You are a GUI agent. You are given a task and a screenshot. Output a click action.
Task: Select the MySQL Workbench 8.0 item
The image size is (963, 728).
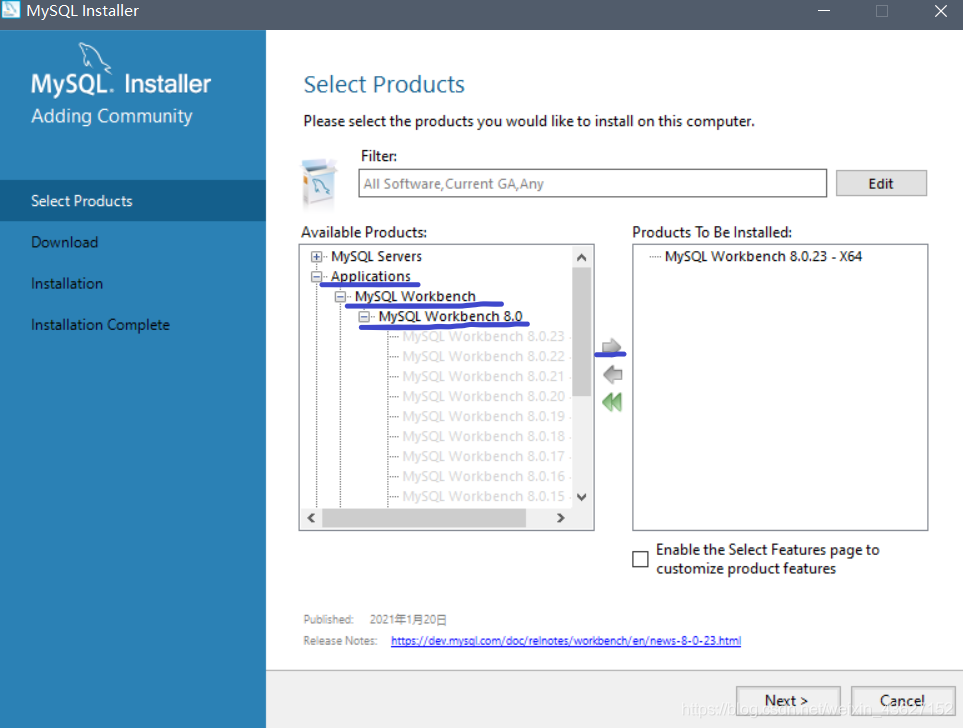(450, 316)
